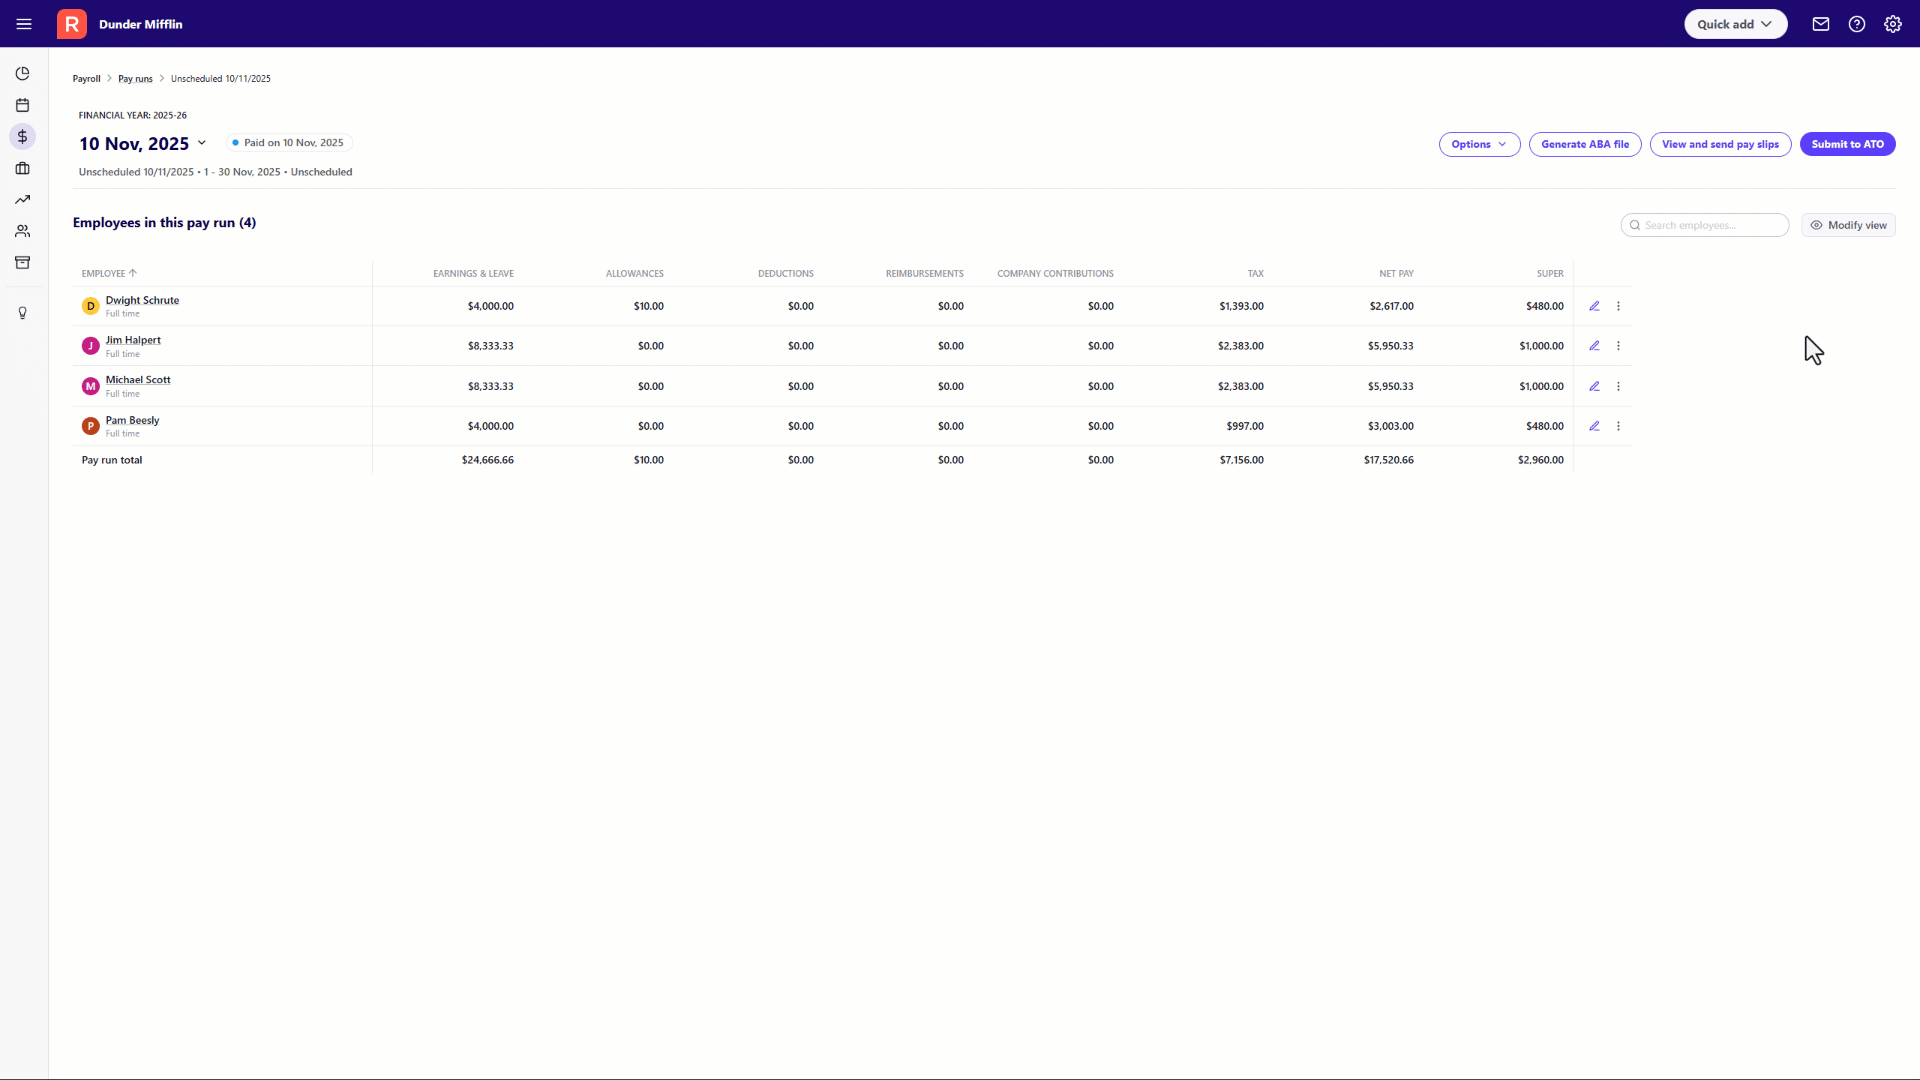The image size is (1920, 1080).
Task: Navigate to Pay runs in the breadcrumb
Action: [x=135, y=78]
